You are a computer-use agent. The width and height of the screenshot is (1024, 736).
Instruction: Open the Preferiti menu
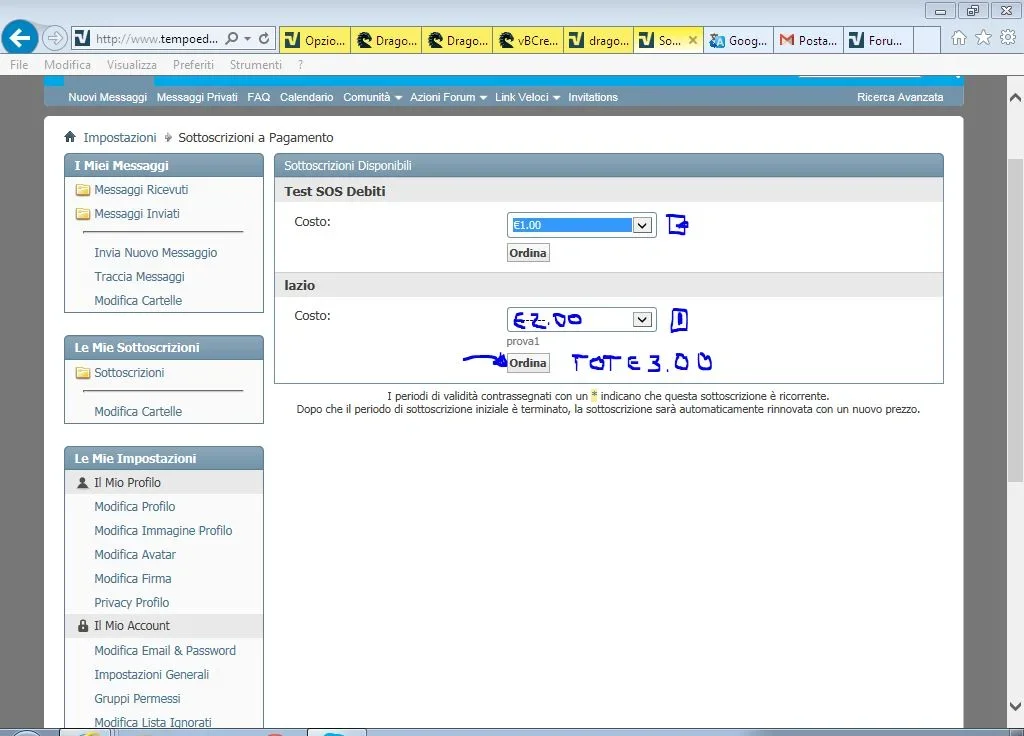tap(193, 65)
